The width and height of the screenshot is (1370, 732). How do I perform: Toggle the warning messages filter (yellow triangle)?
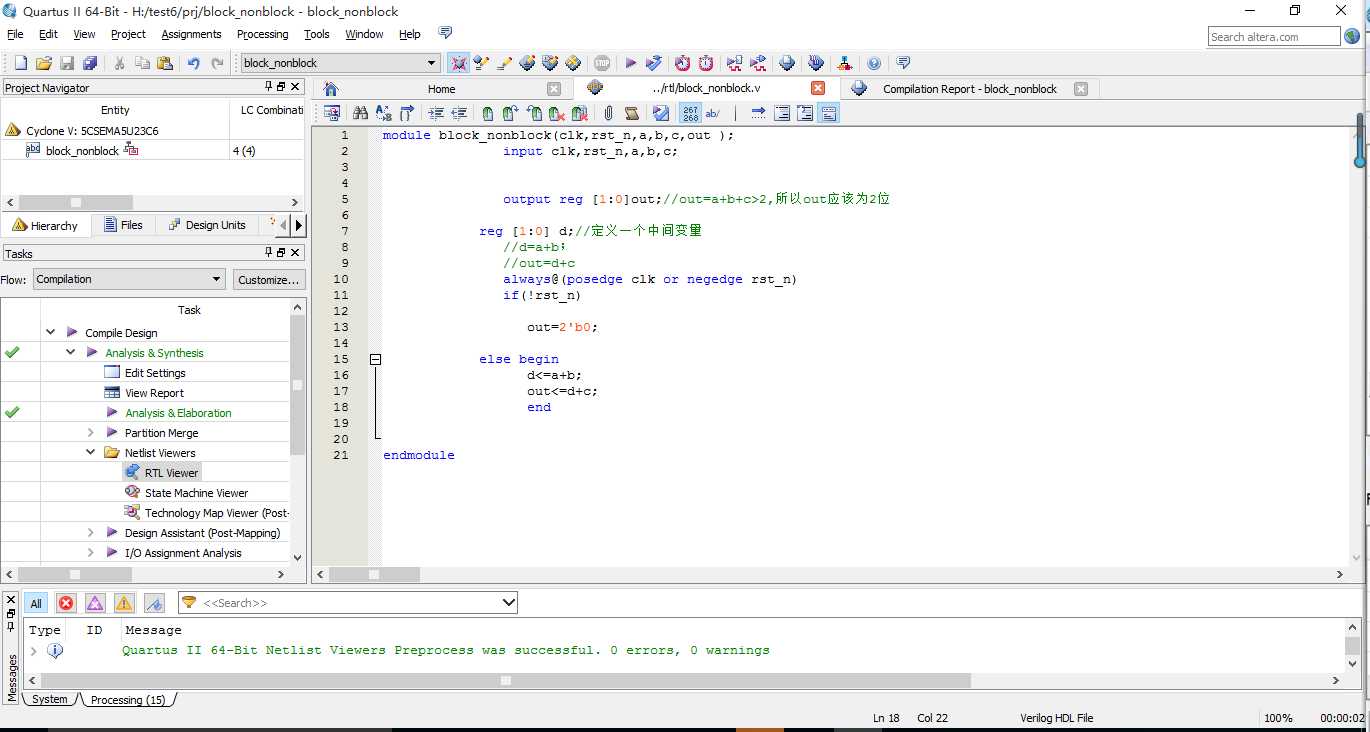click(x=124, y=603)
